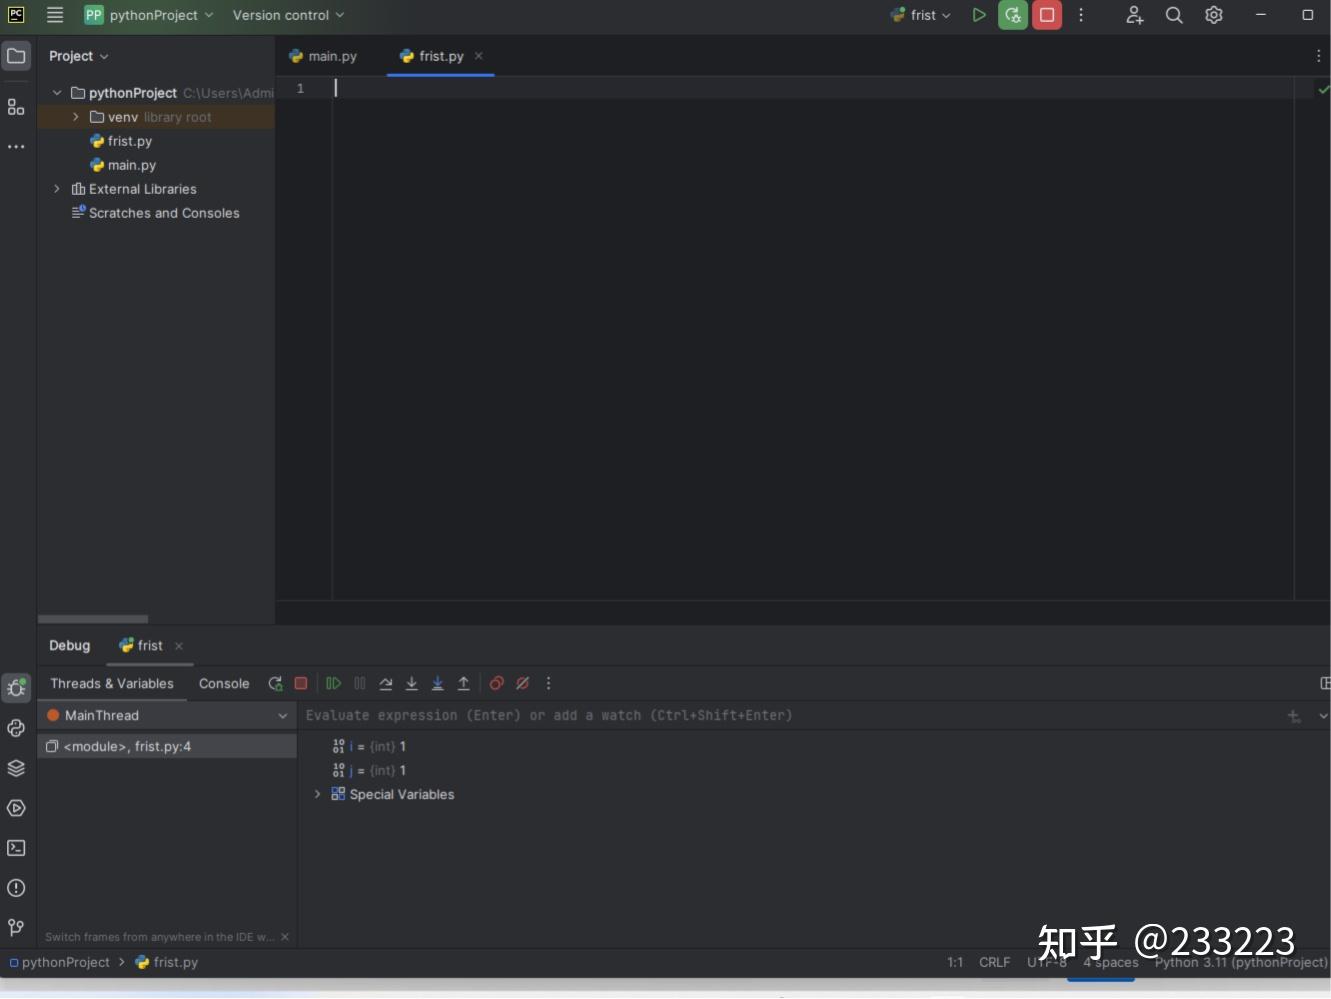Click the Evaluate expression input field
Screen dimensions: 1331x999
click(790, 716)
